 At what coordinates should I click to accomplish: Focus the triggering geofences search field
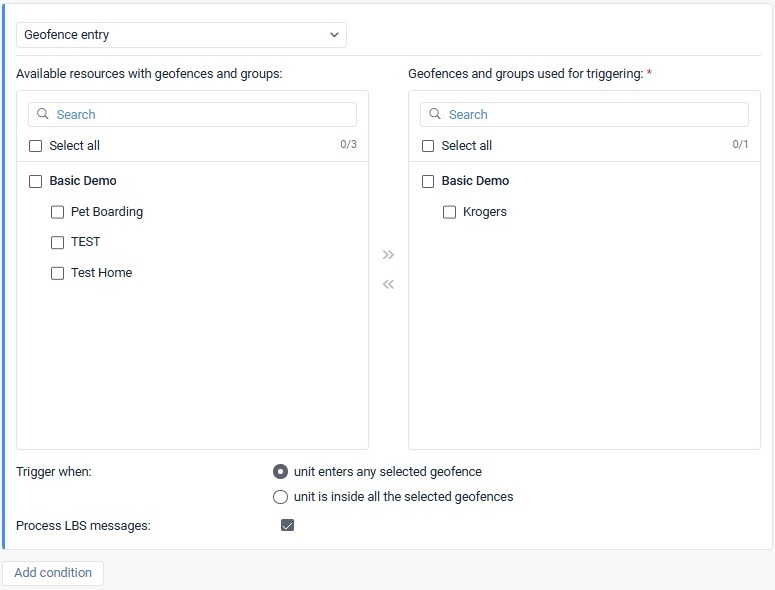[584, 115]
